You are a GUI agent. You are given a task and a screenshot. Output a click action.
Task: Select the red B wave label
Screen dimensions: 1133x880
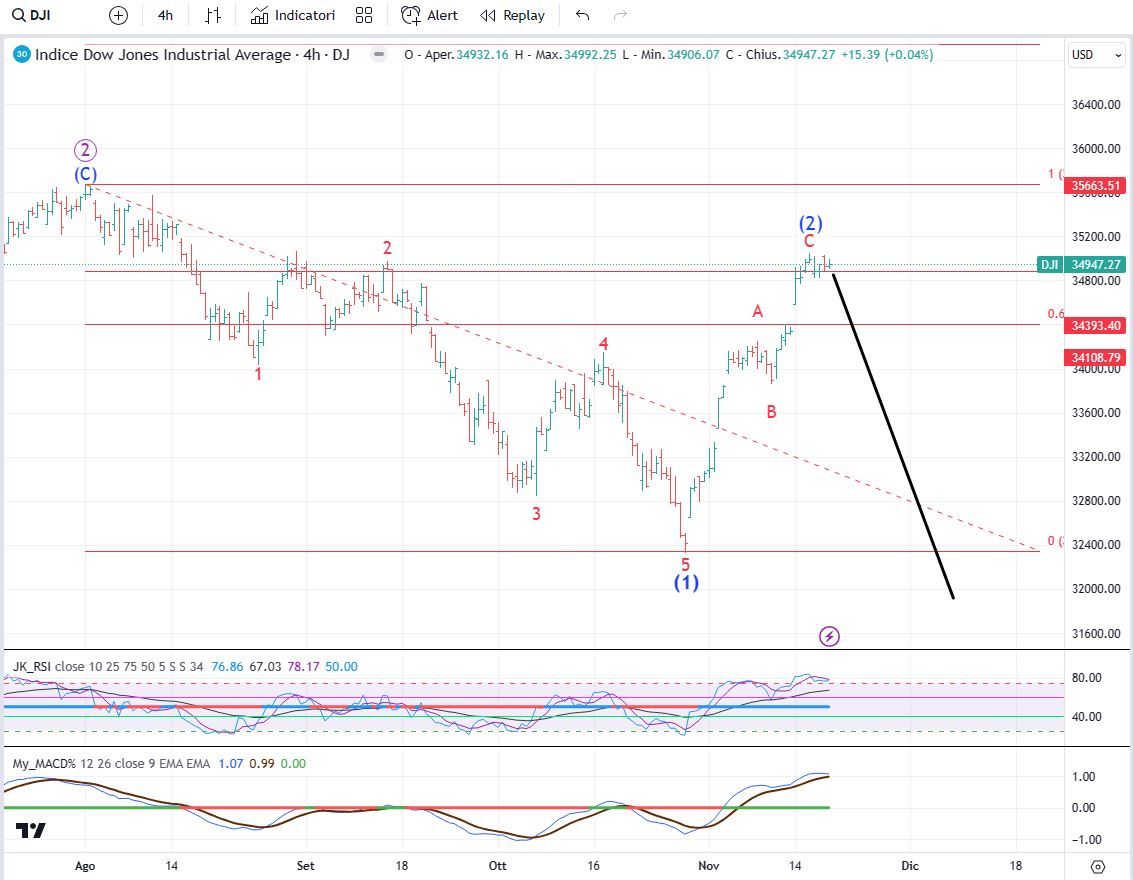772,412
